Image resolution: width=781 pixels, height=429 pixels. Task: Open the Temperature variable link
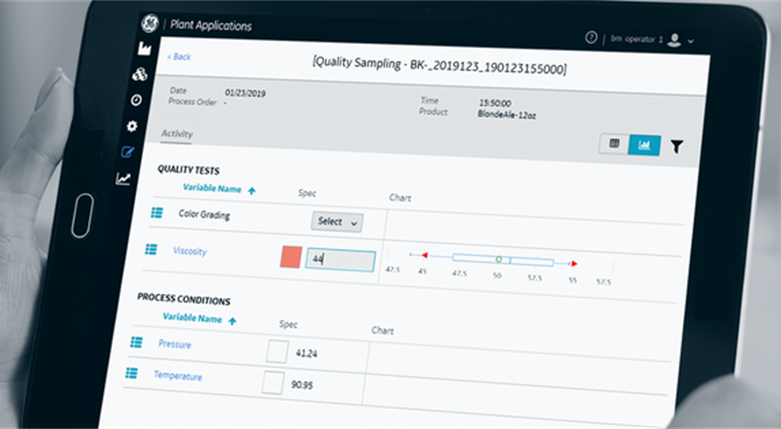pyautogui.click(x=178, y=376)
